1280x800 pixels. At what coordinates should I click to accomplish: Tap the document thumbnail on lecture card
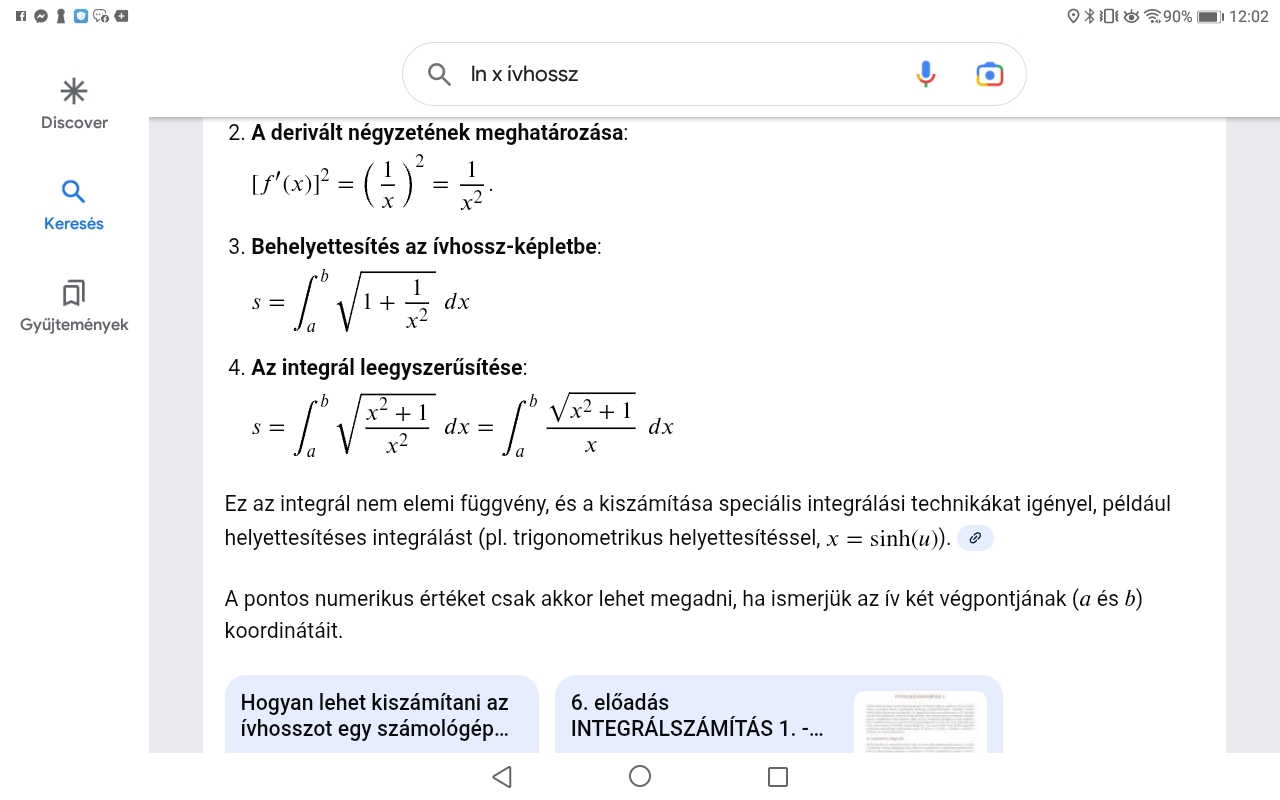(920, 720)
